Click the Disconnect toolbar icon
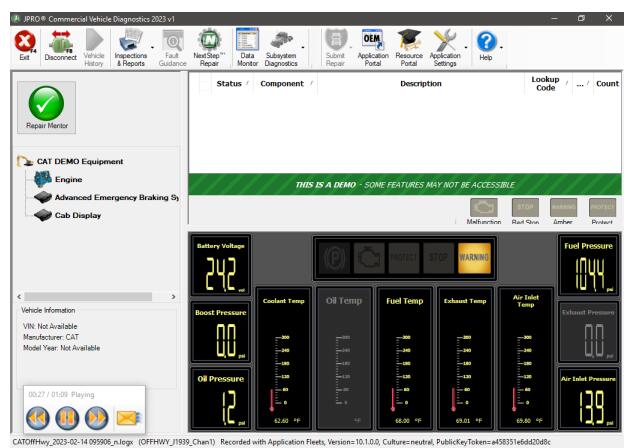The width and height of the screenshot is (634, 448). [x=61, y=46]
